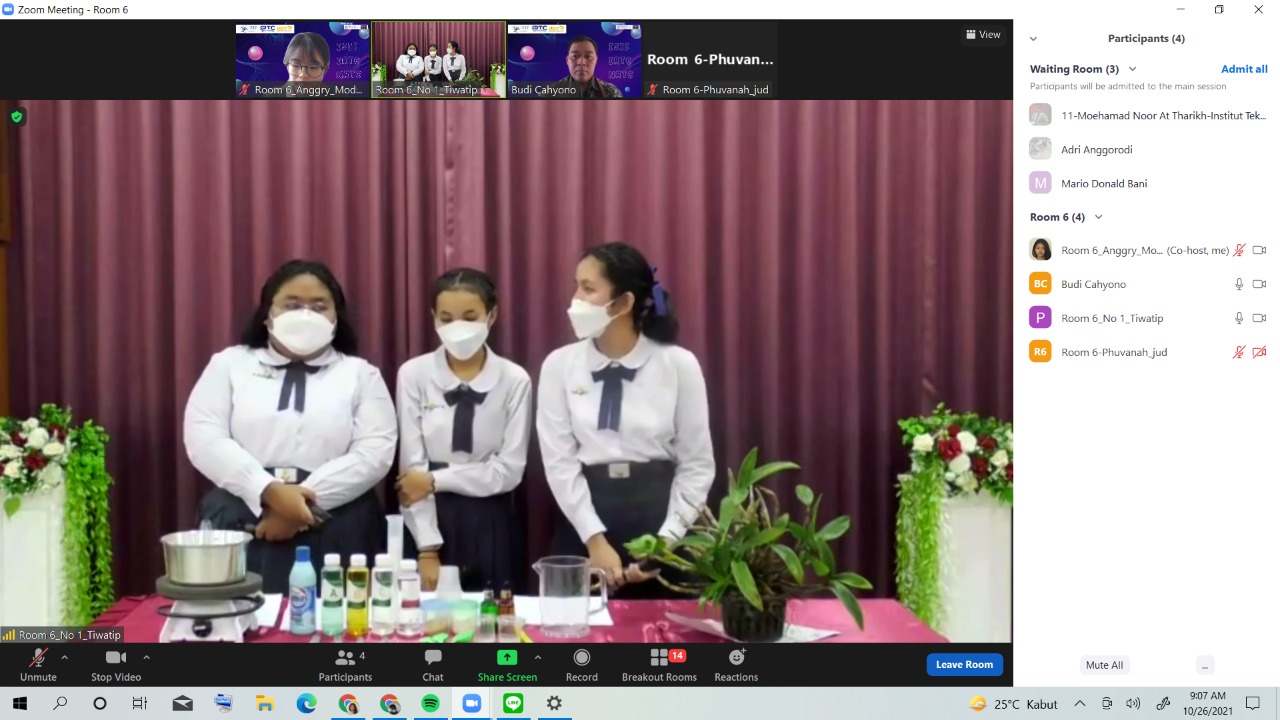Open the Chat panel
The image size is (1280, 720).
[432, 664]
